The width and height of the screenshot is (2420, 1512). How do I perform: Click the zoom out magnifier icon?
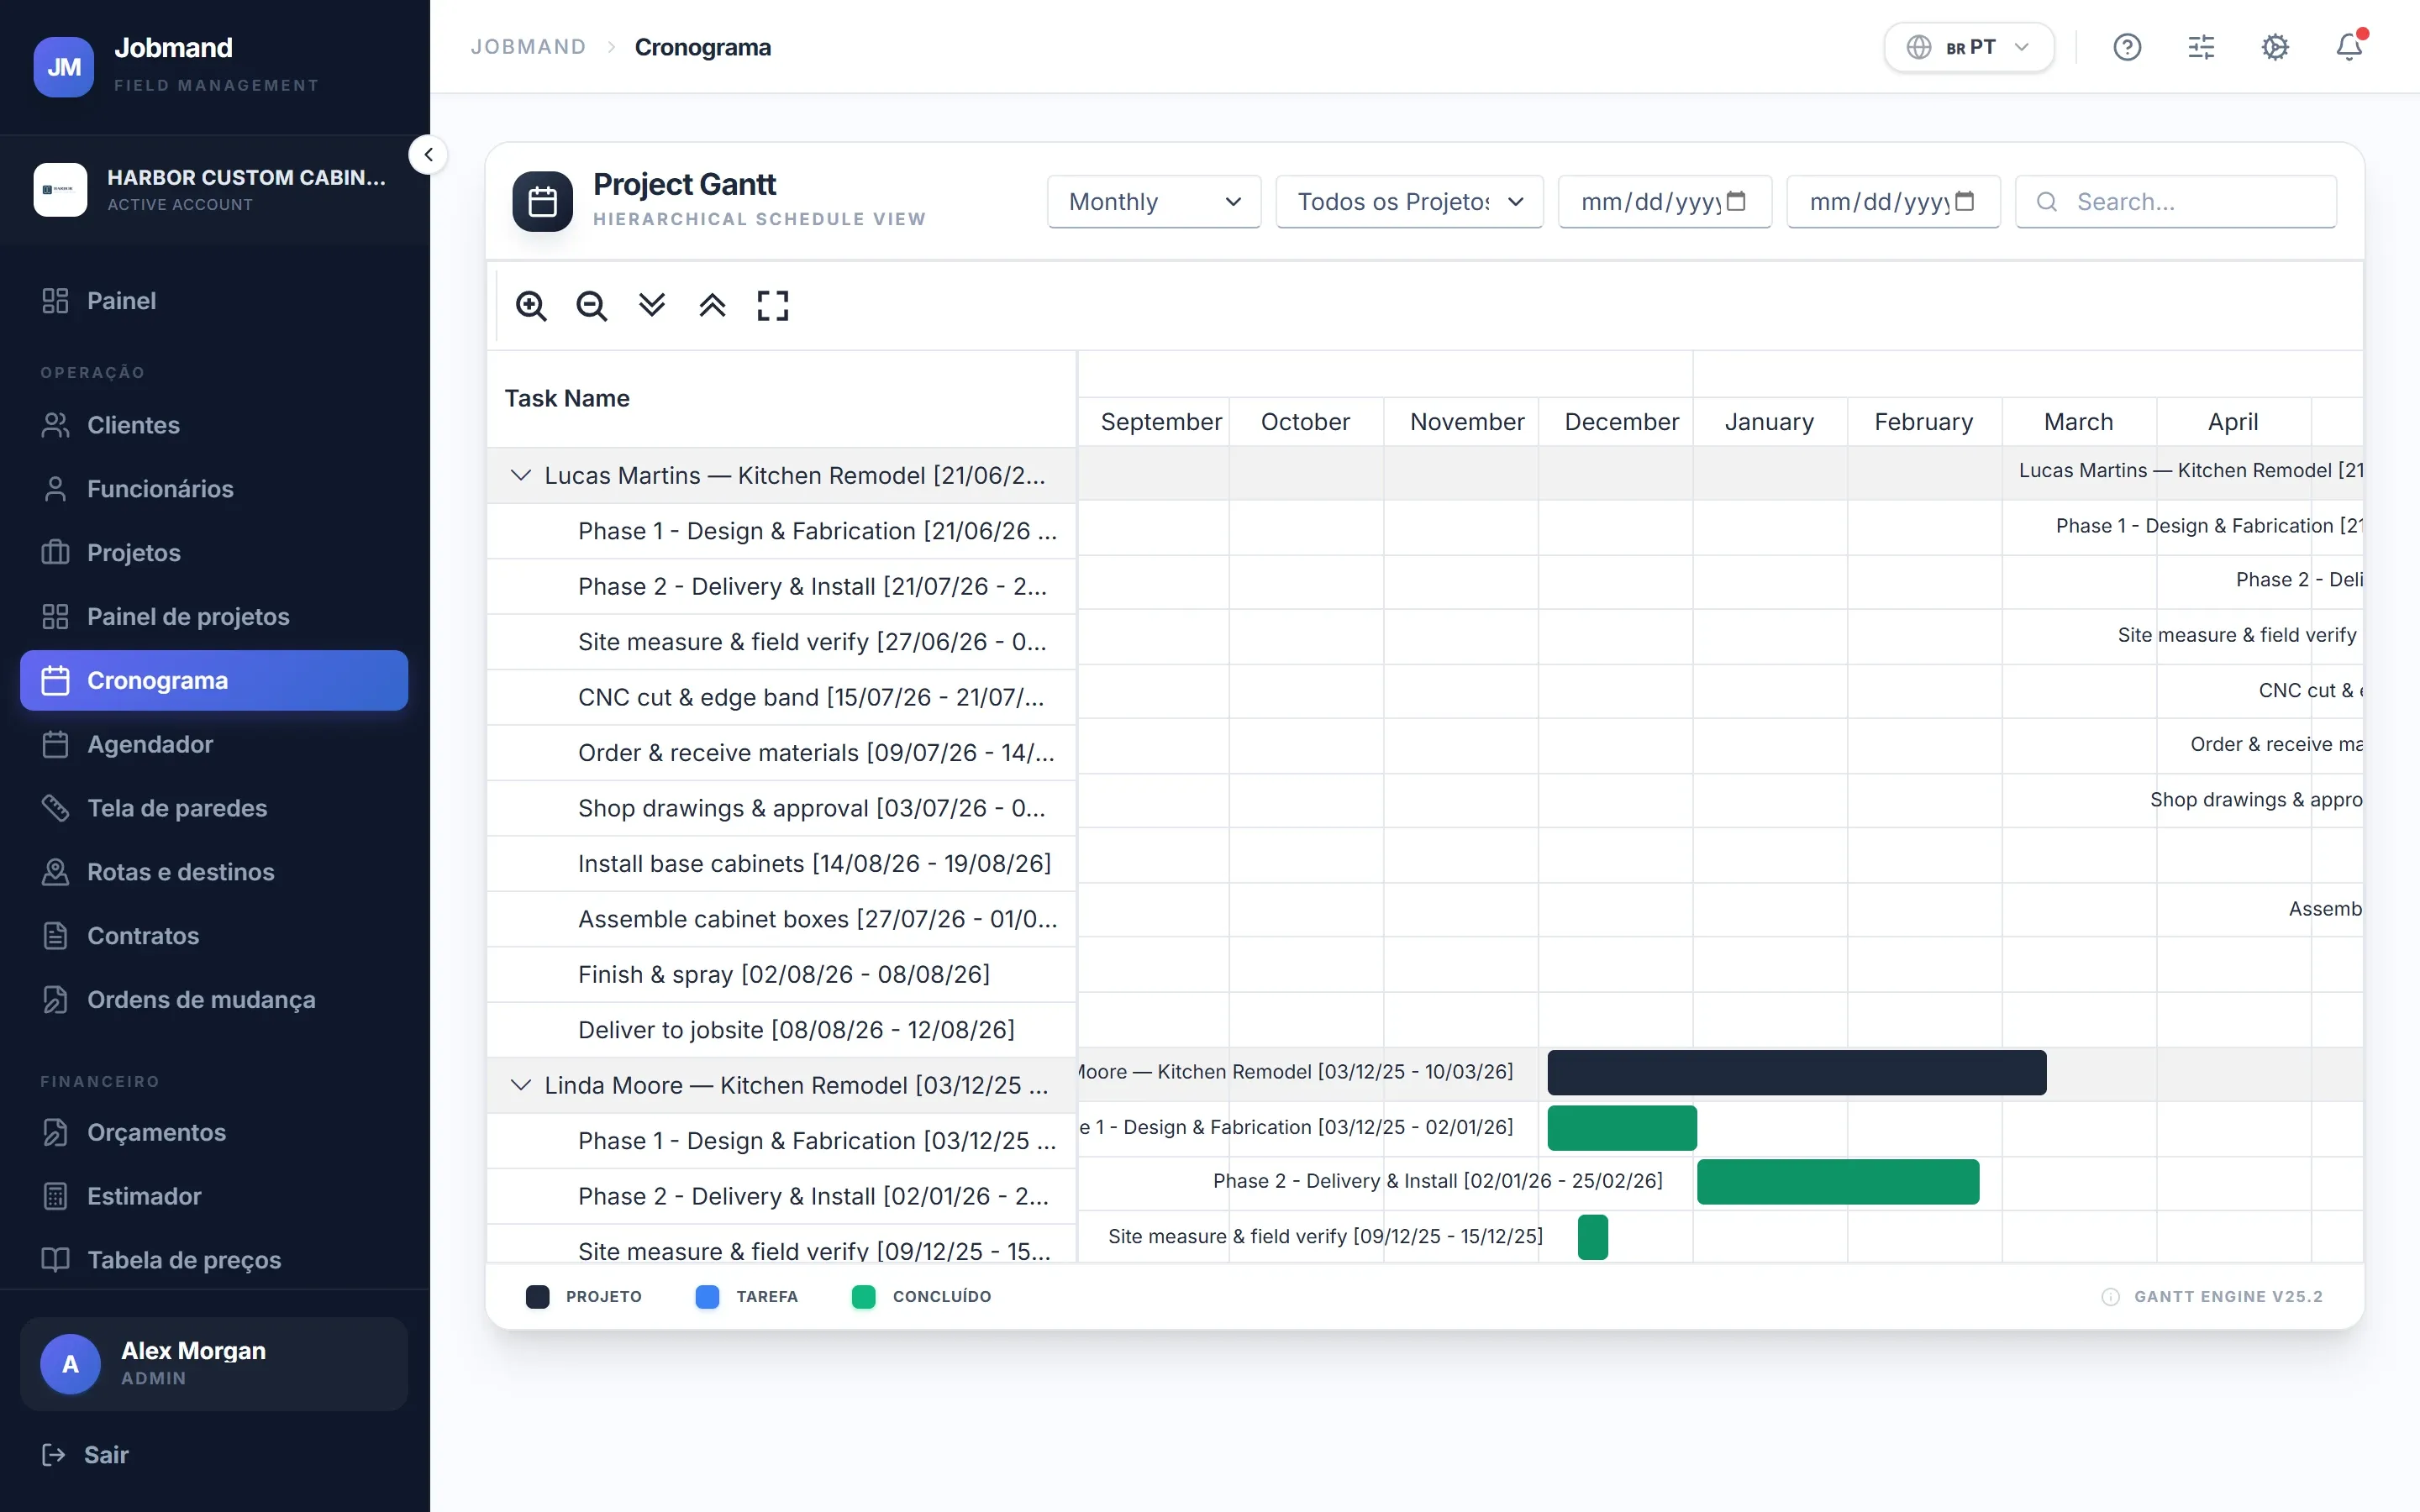pos(591,306)
